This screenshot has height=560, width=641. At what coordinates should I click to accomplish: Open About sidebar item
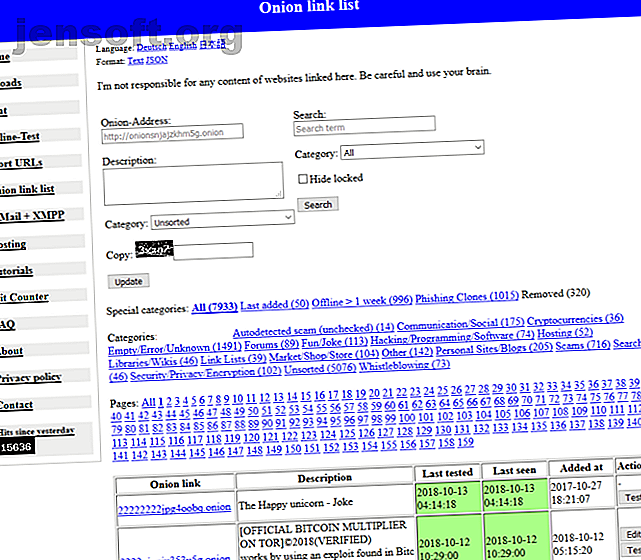11,351
